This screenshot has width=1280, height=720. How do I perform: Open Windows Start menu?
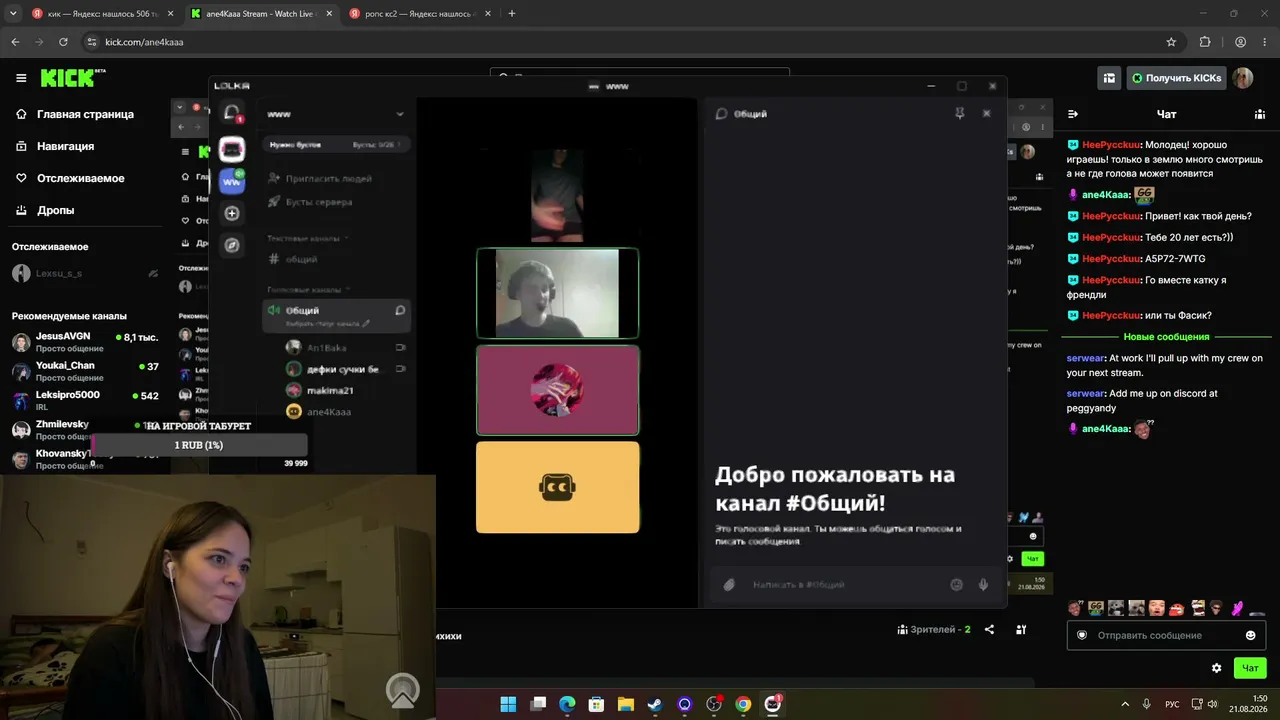click(x=508, y=704)
